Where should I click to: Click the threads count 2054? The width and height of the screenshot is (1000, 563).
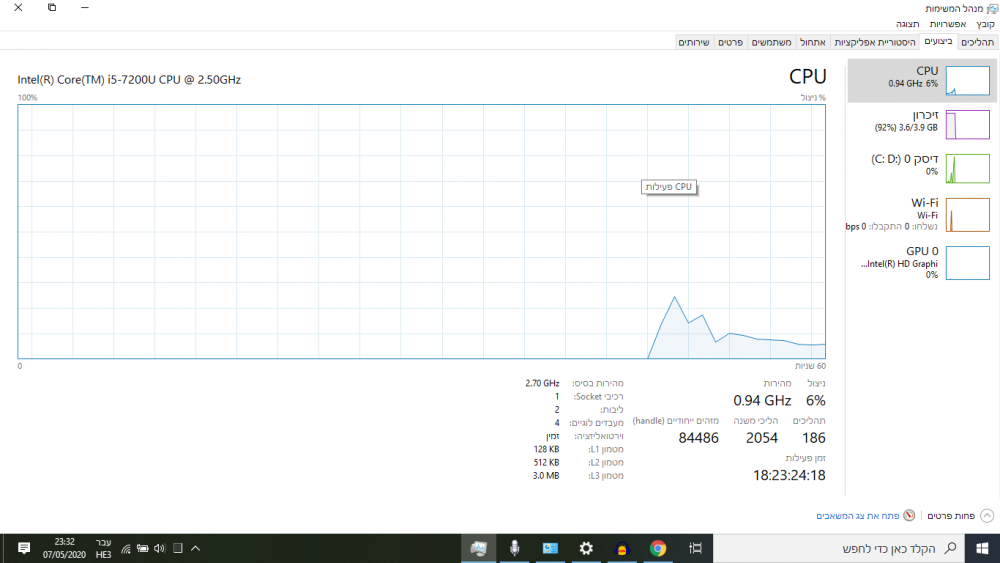(x=761, y=438)
